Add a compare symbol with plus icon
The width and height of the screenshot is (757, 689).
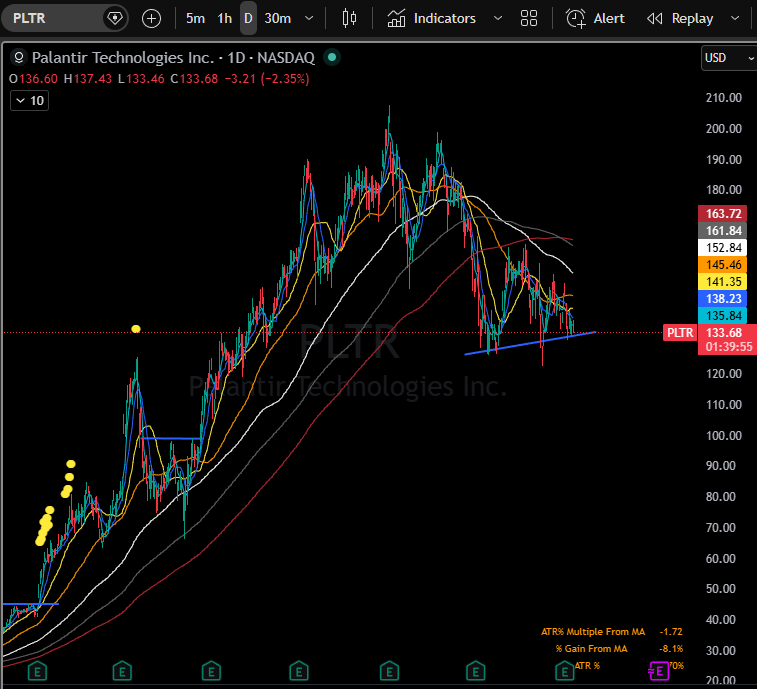[x=151, y=18]
